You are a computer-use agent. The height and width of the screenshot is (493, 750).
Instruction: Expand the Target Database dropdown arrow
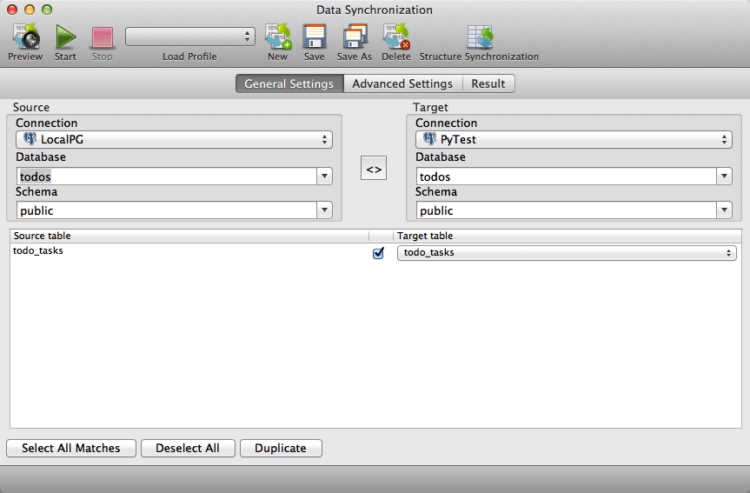(724, 176)
